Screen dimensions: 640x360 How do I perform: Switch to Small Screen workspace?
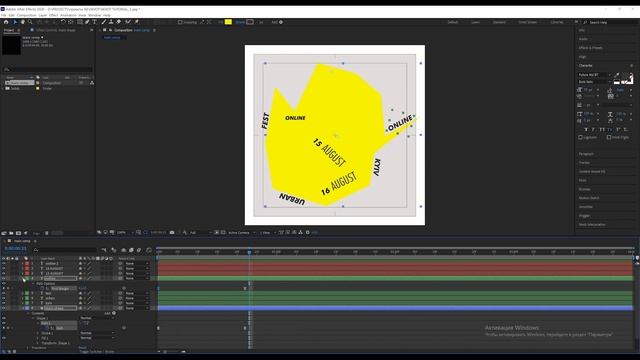(527, 22)
